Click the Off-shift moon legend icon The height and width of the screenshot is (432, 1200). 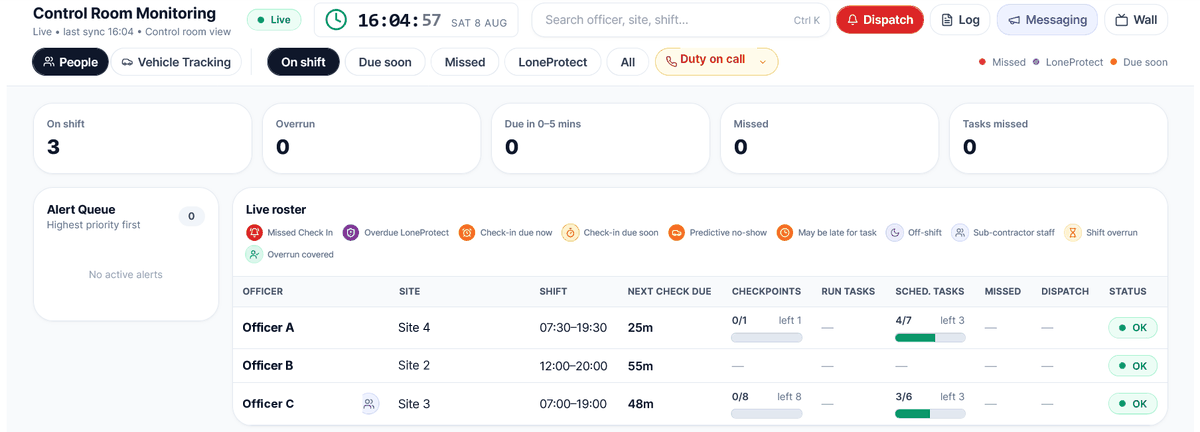point(894,232)
